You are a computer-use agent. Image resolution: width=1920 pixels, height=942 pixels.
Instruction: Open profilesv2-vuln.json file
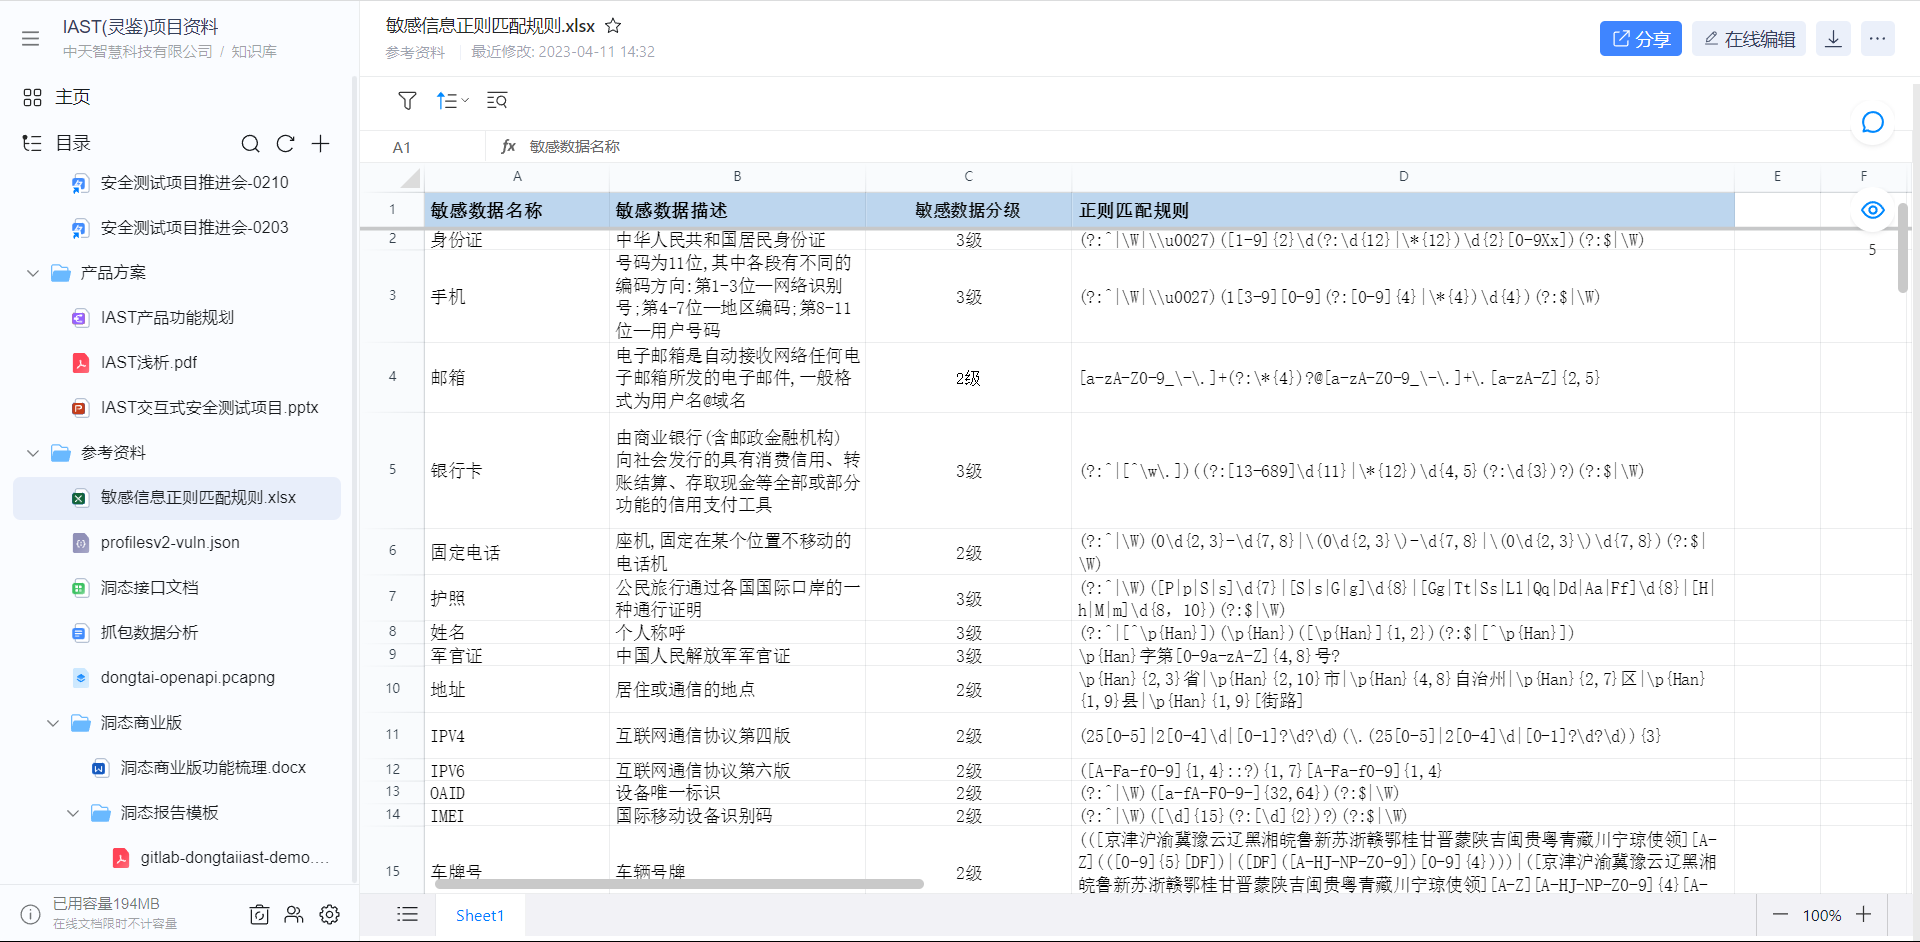(x=170, y=543)
